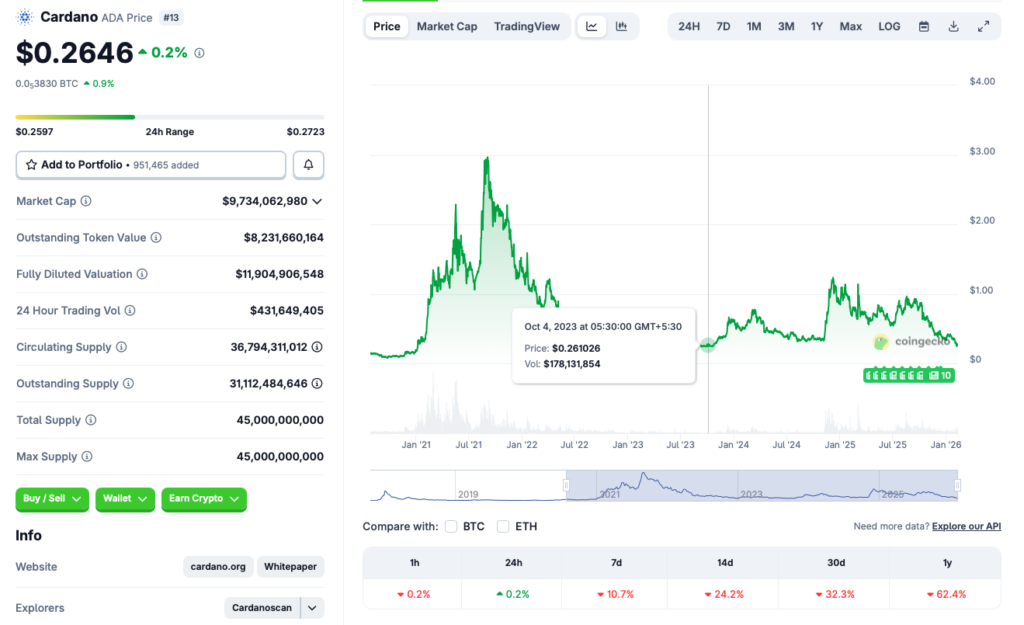This screenshot has width=1024, height=625.
Task: Select the line chart icon
Action: pyautogui.click(x=592, y=26)
